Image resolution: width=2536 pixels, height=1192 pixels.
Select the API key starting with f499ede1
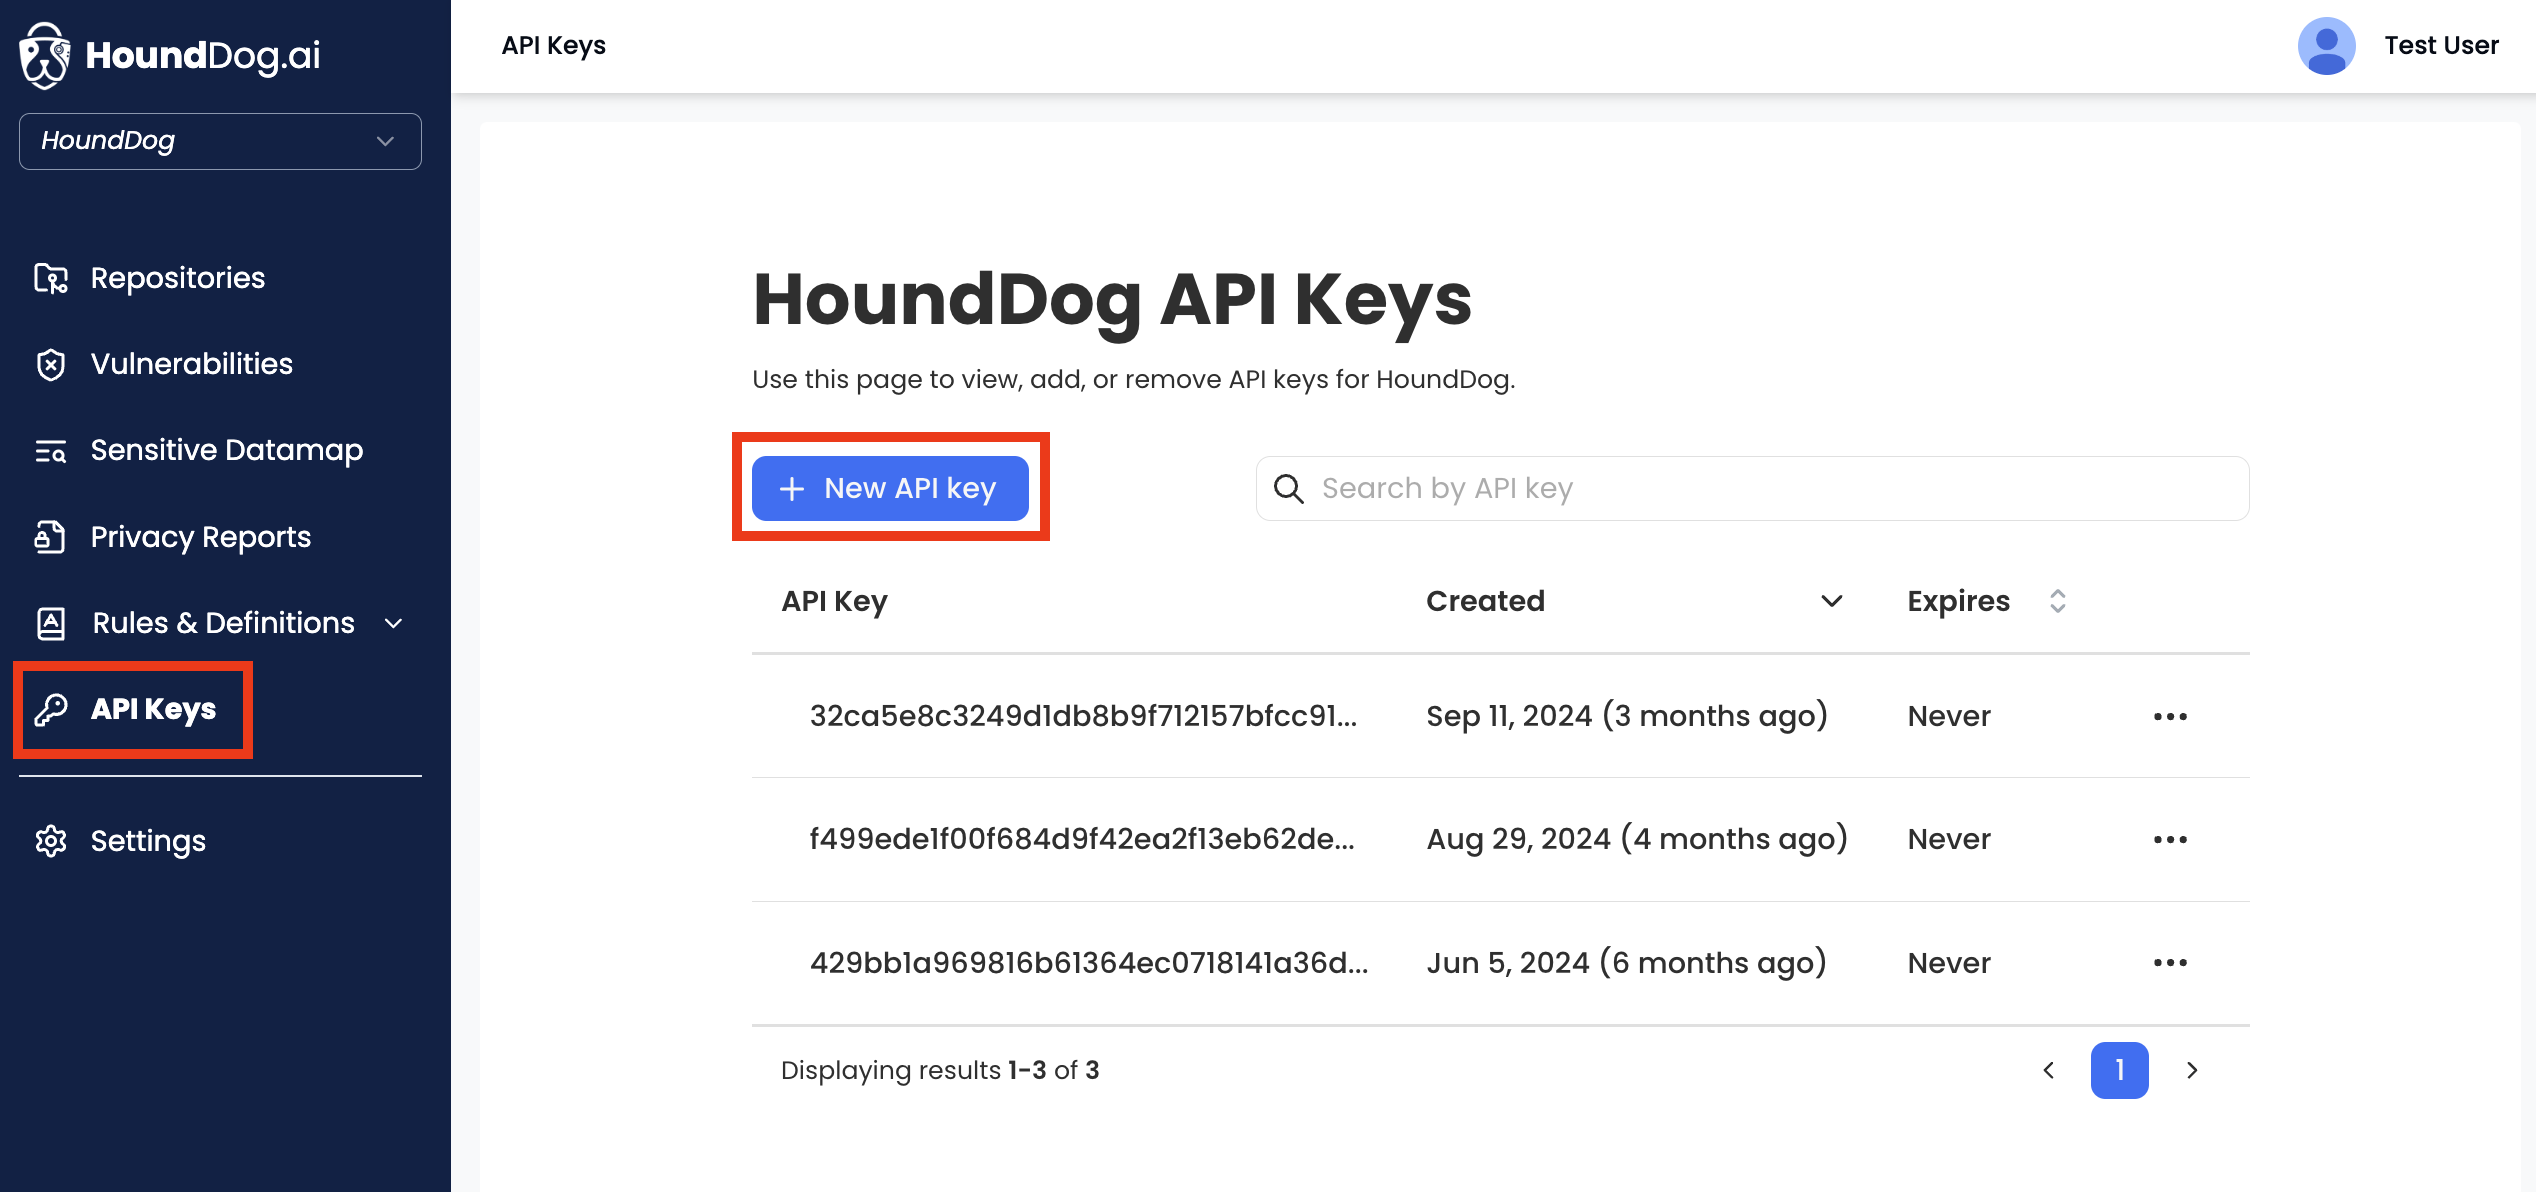point(1082,839)
